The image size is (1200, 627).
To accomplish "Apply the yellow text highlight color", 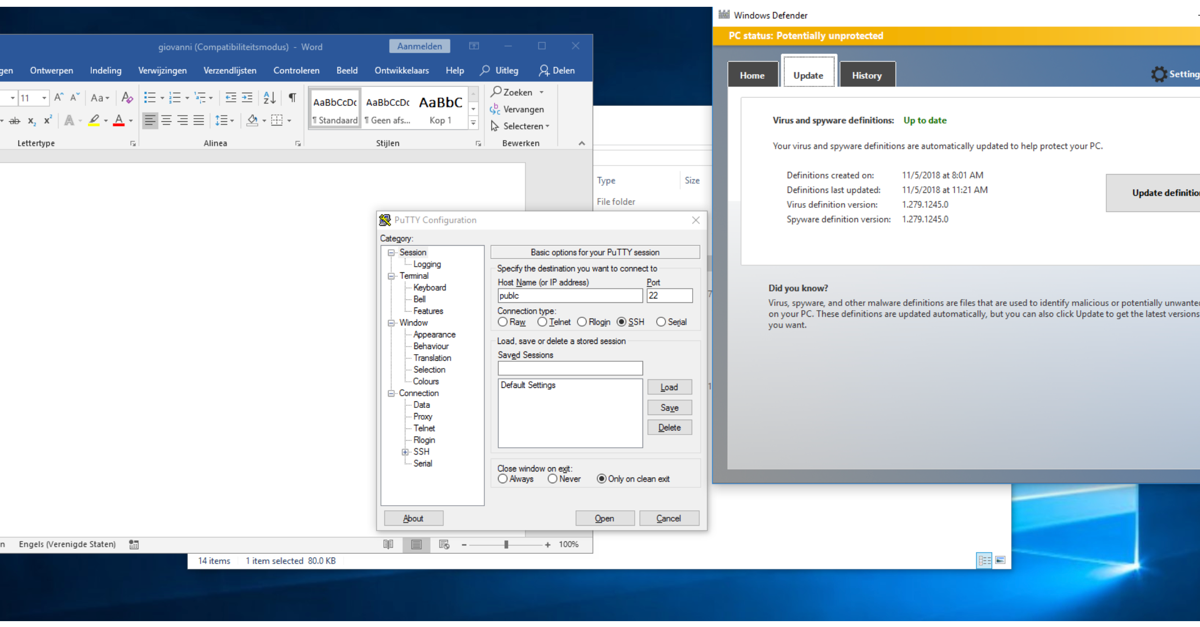I will click(x=94, y=121).
